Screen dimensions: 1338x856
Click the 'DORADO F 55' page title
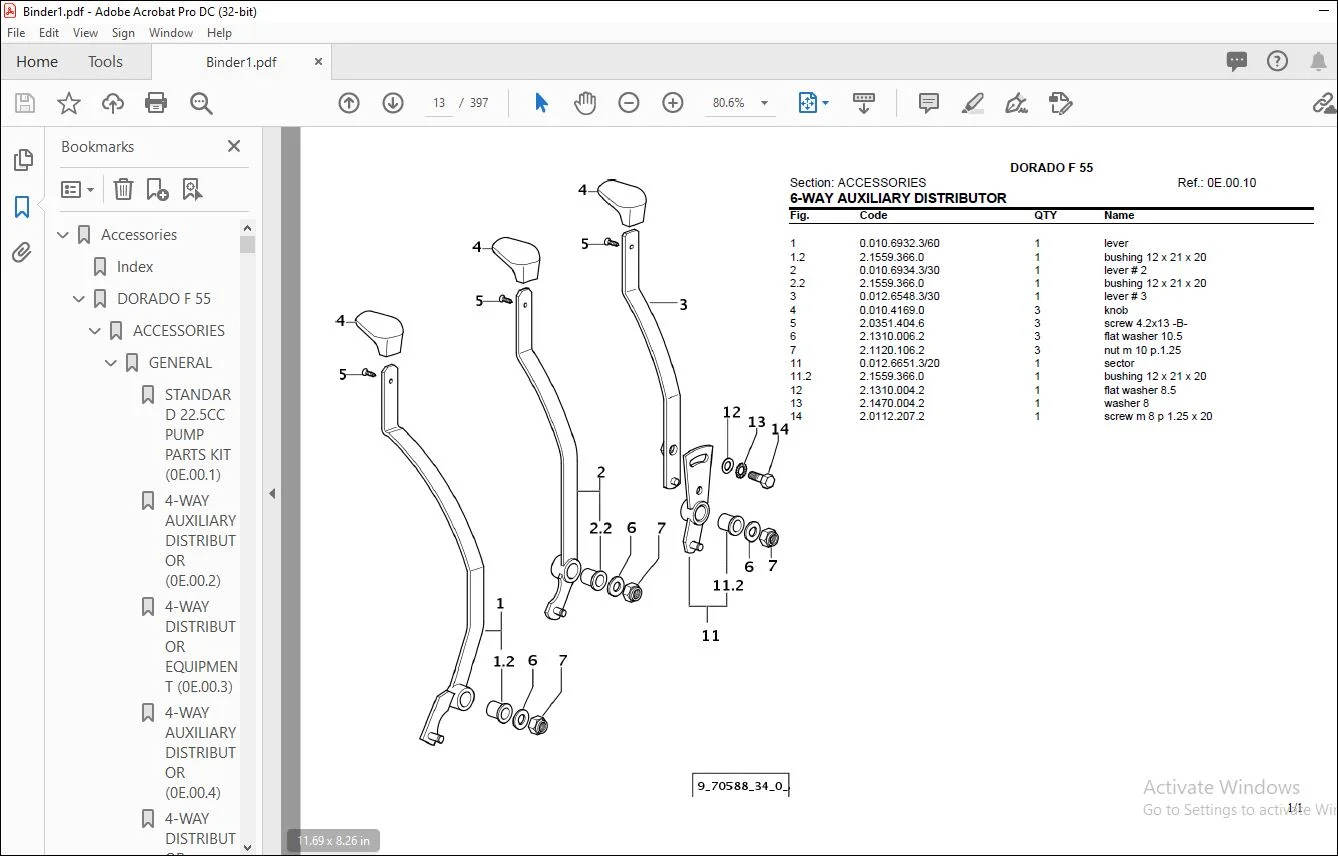tap(1052, 168)
